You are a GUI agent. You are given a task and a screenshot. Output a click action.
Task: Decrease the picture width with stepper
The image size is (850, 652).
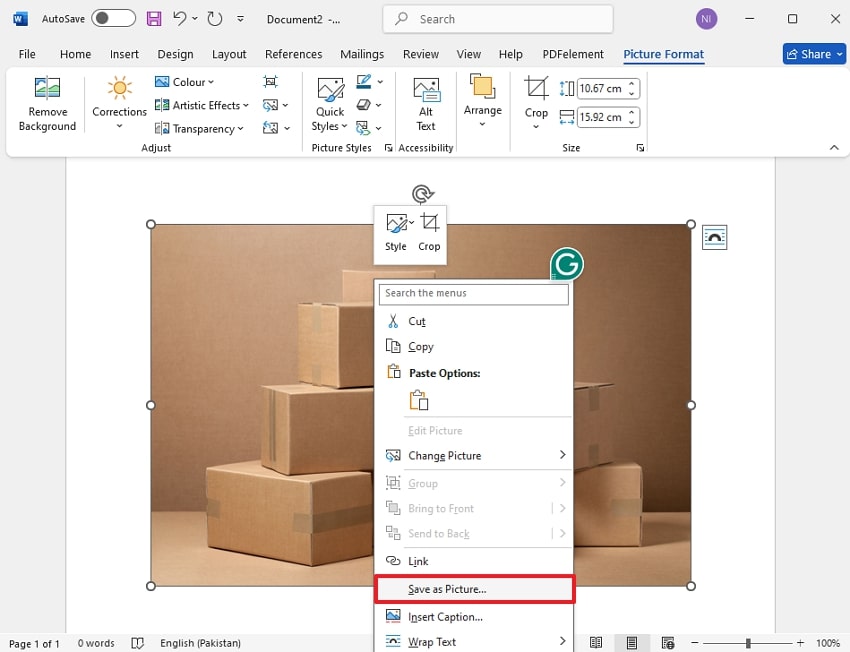tap(632, 122)
